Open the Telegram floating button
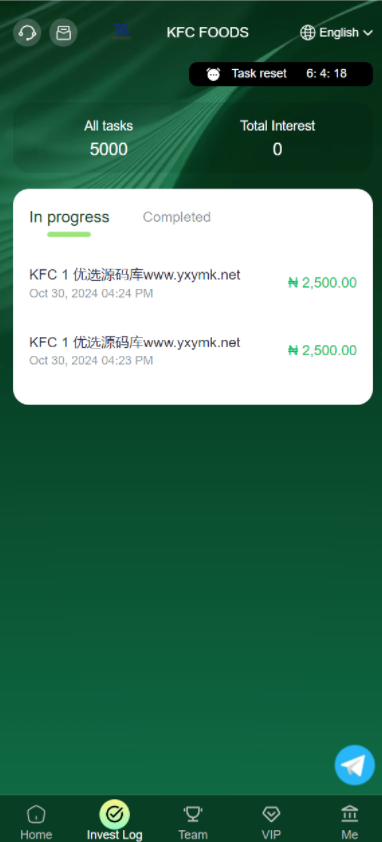 (355, 765)
